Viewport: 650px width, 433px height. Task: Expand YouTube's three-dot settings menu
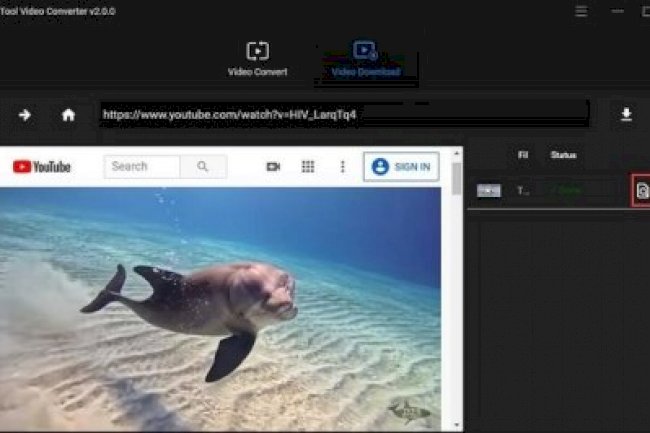pos(342,167)
